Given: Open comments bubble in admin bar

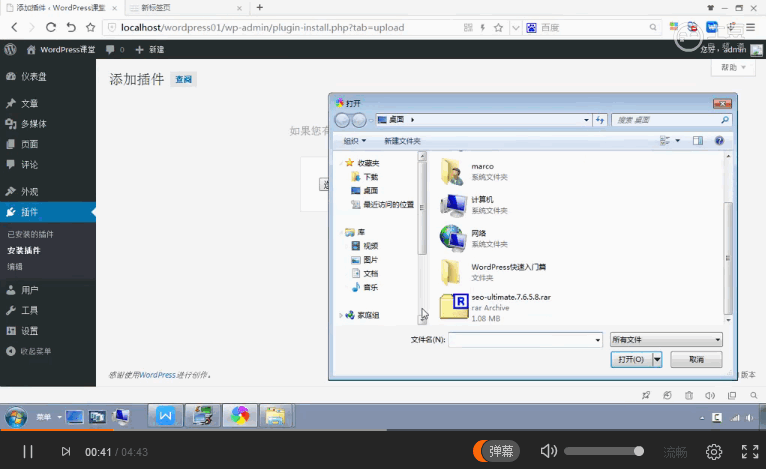Looking at the screenshot, I should (115, 49).
